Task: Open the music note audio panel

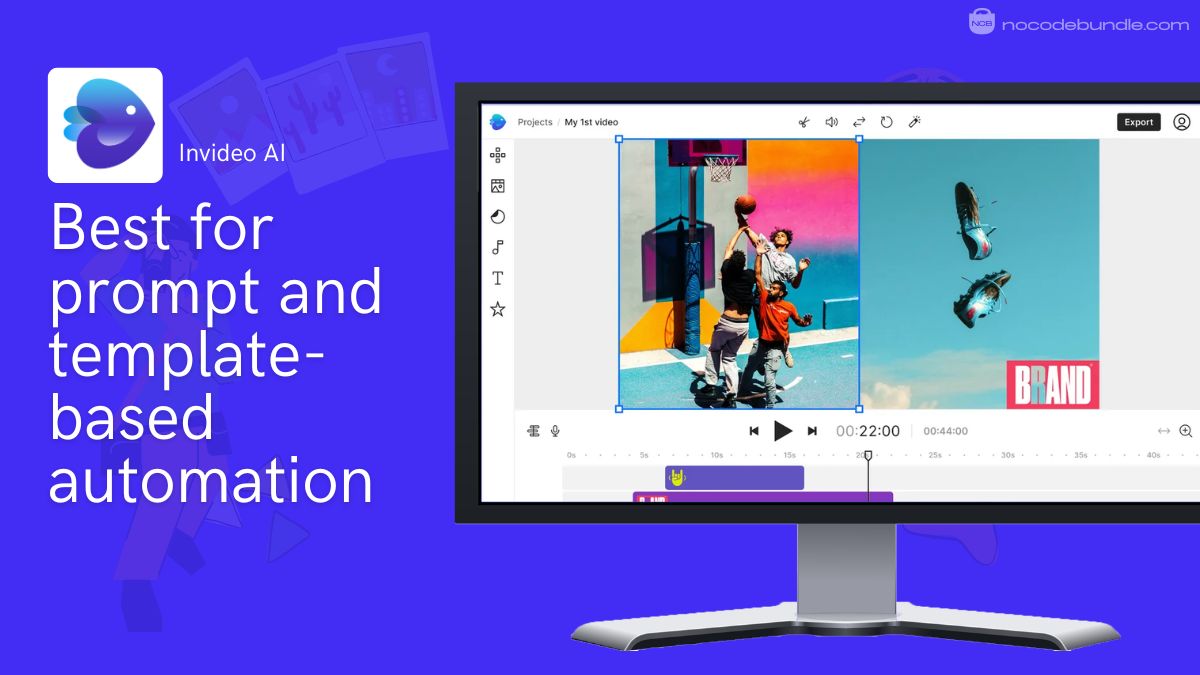Action: 497,248
